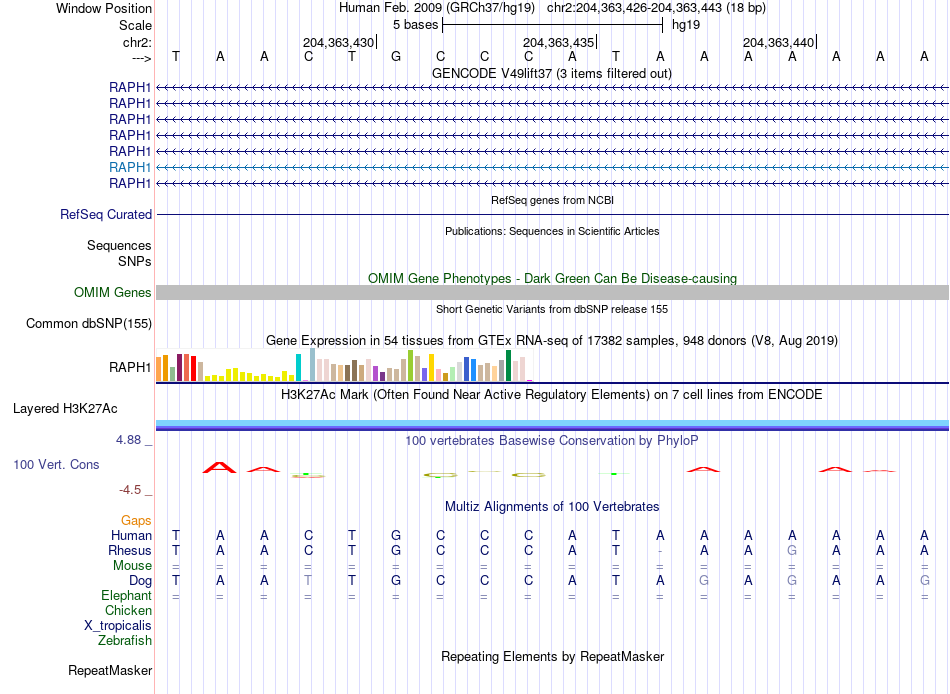This screenshot has width=950, height=694.
Task: Click the RepeatMasker track label
Action: coord(110,671)
